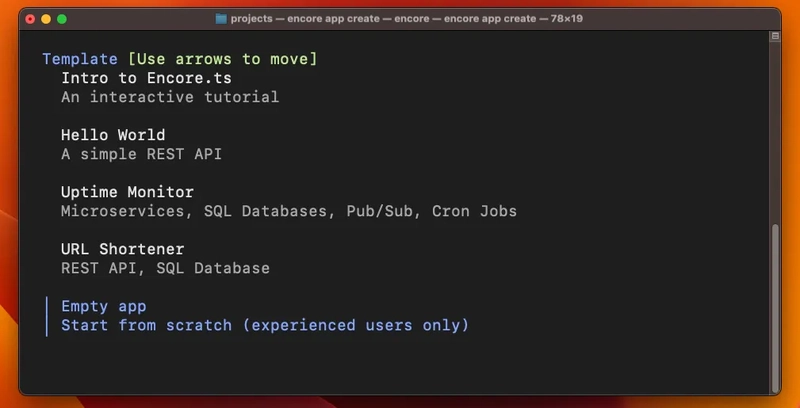
Task: Click "Start from scratch (experienced users only)"
Action: tap(265, 325)
